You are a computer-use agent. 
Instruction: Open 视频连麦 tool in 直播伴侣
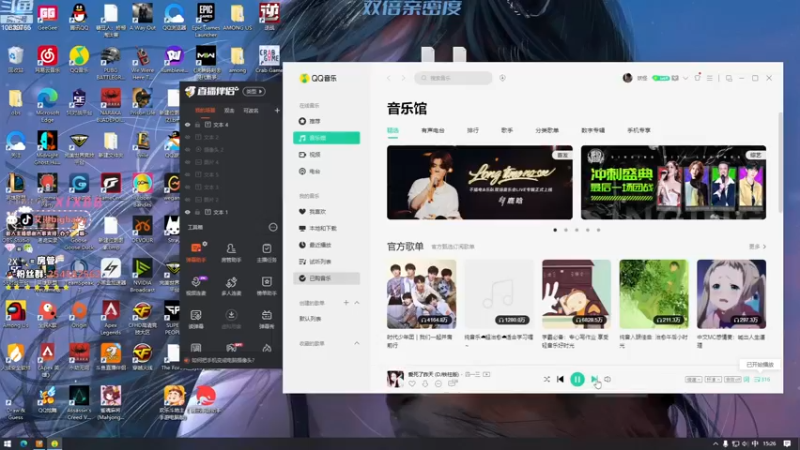(196, 286)
